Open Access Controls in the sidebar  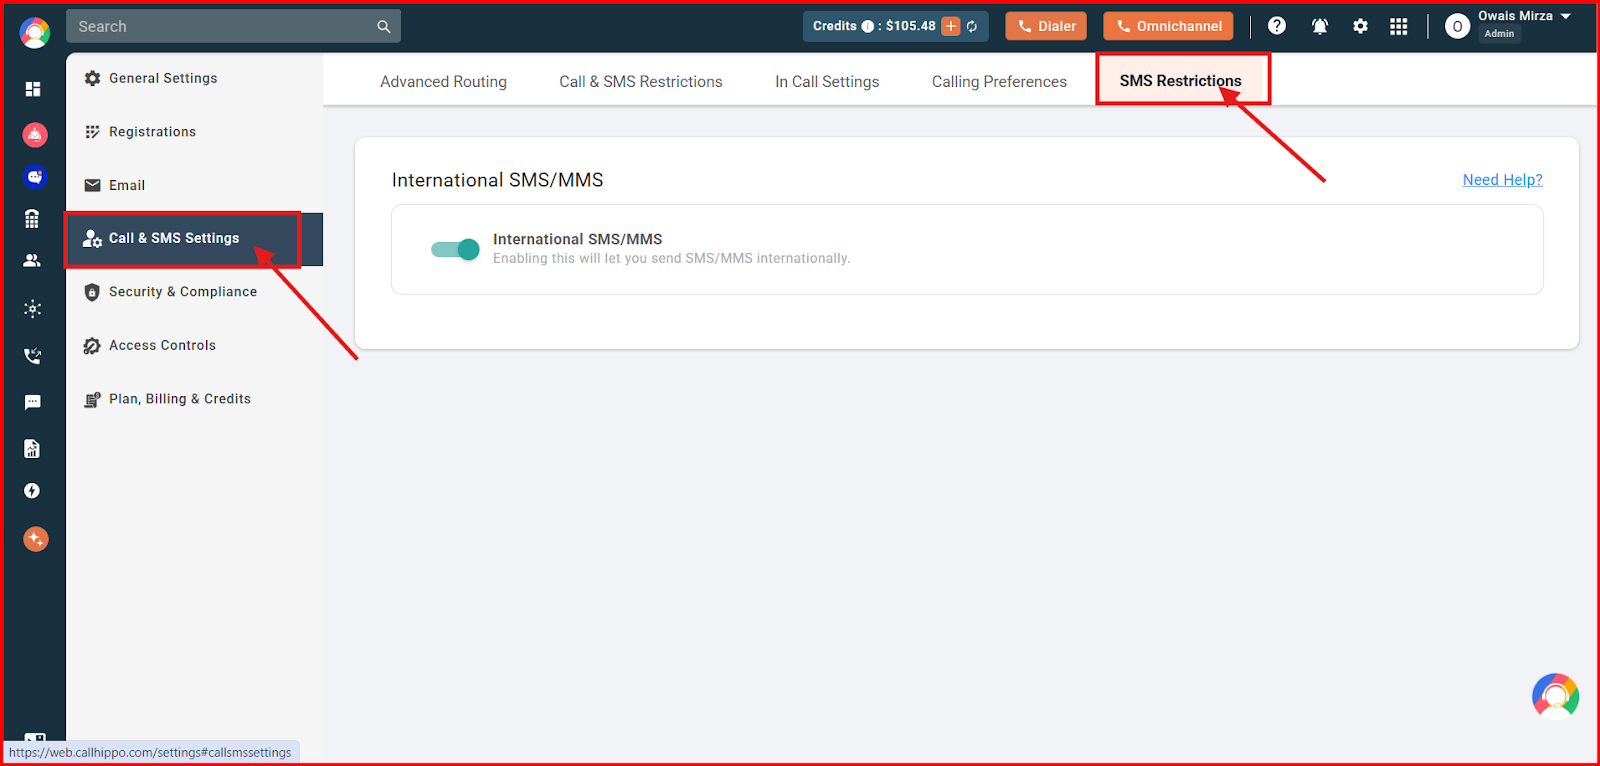[x=194, y=345]
